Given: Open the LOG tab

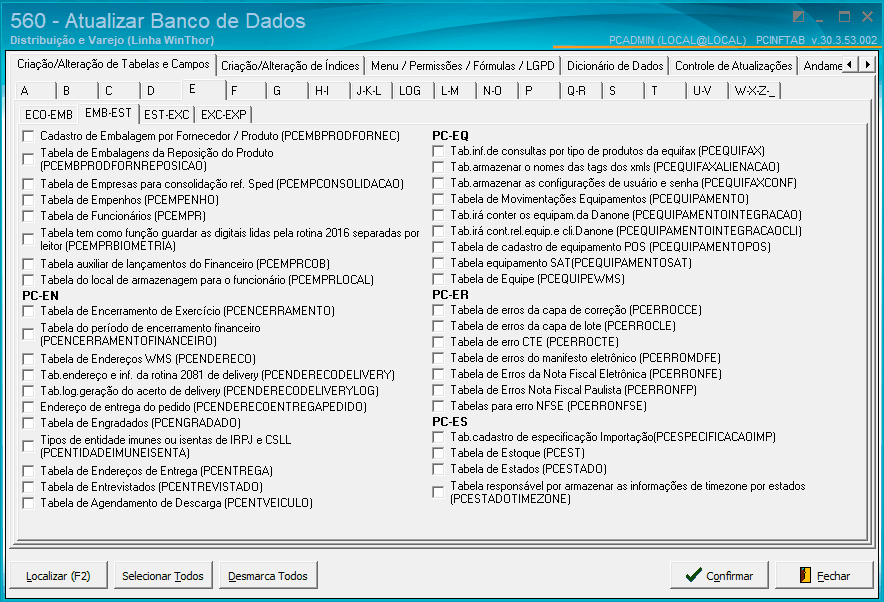Looking at the screenshot, I should (413, 91).
